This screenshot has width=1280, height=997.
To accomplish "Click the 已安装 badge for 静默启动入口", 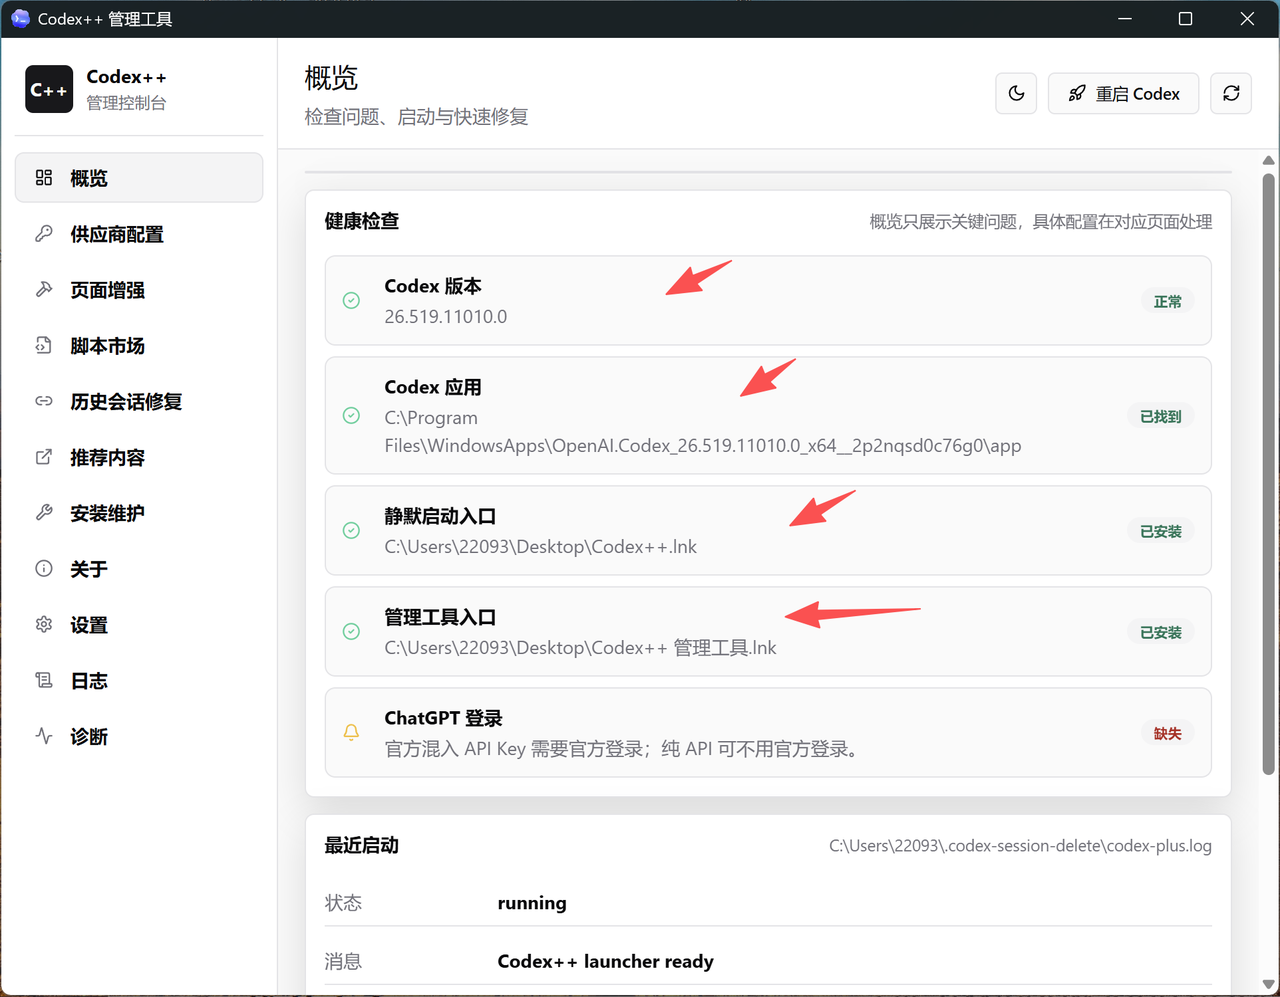I will pos(1160,531).
